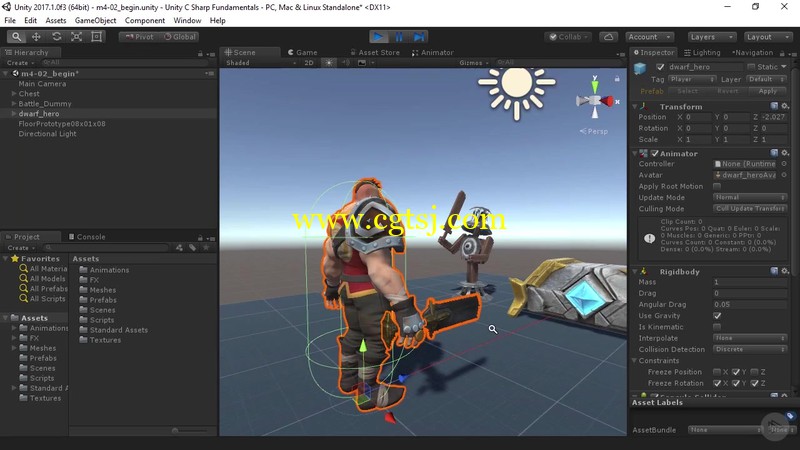
Task: Expand the Chest hierarchy item
Action: (14, 94)
